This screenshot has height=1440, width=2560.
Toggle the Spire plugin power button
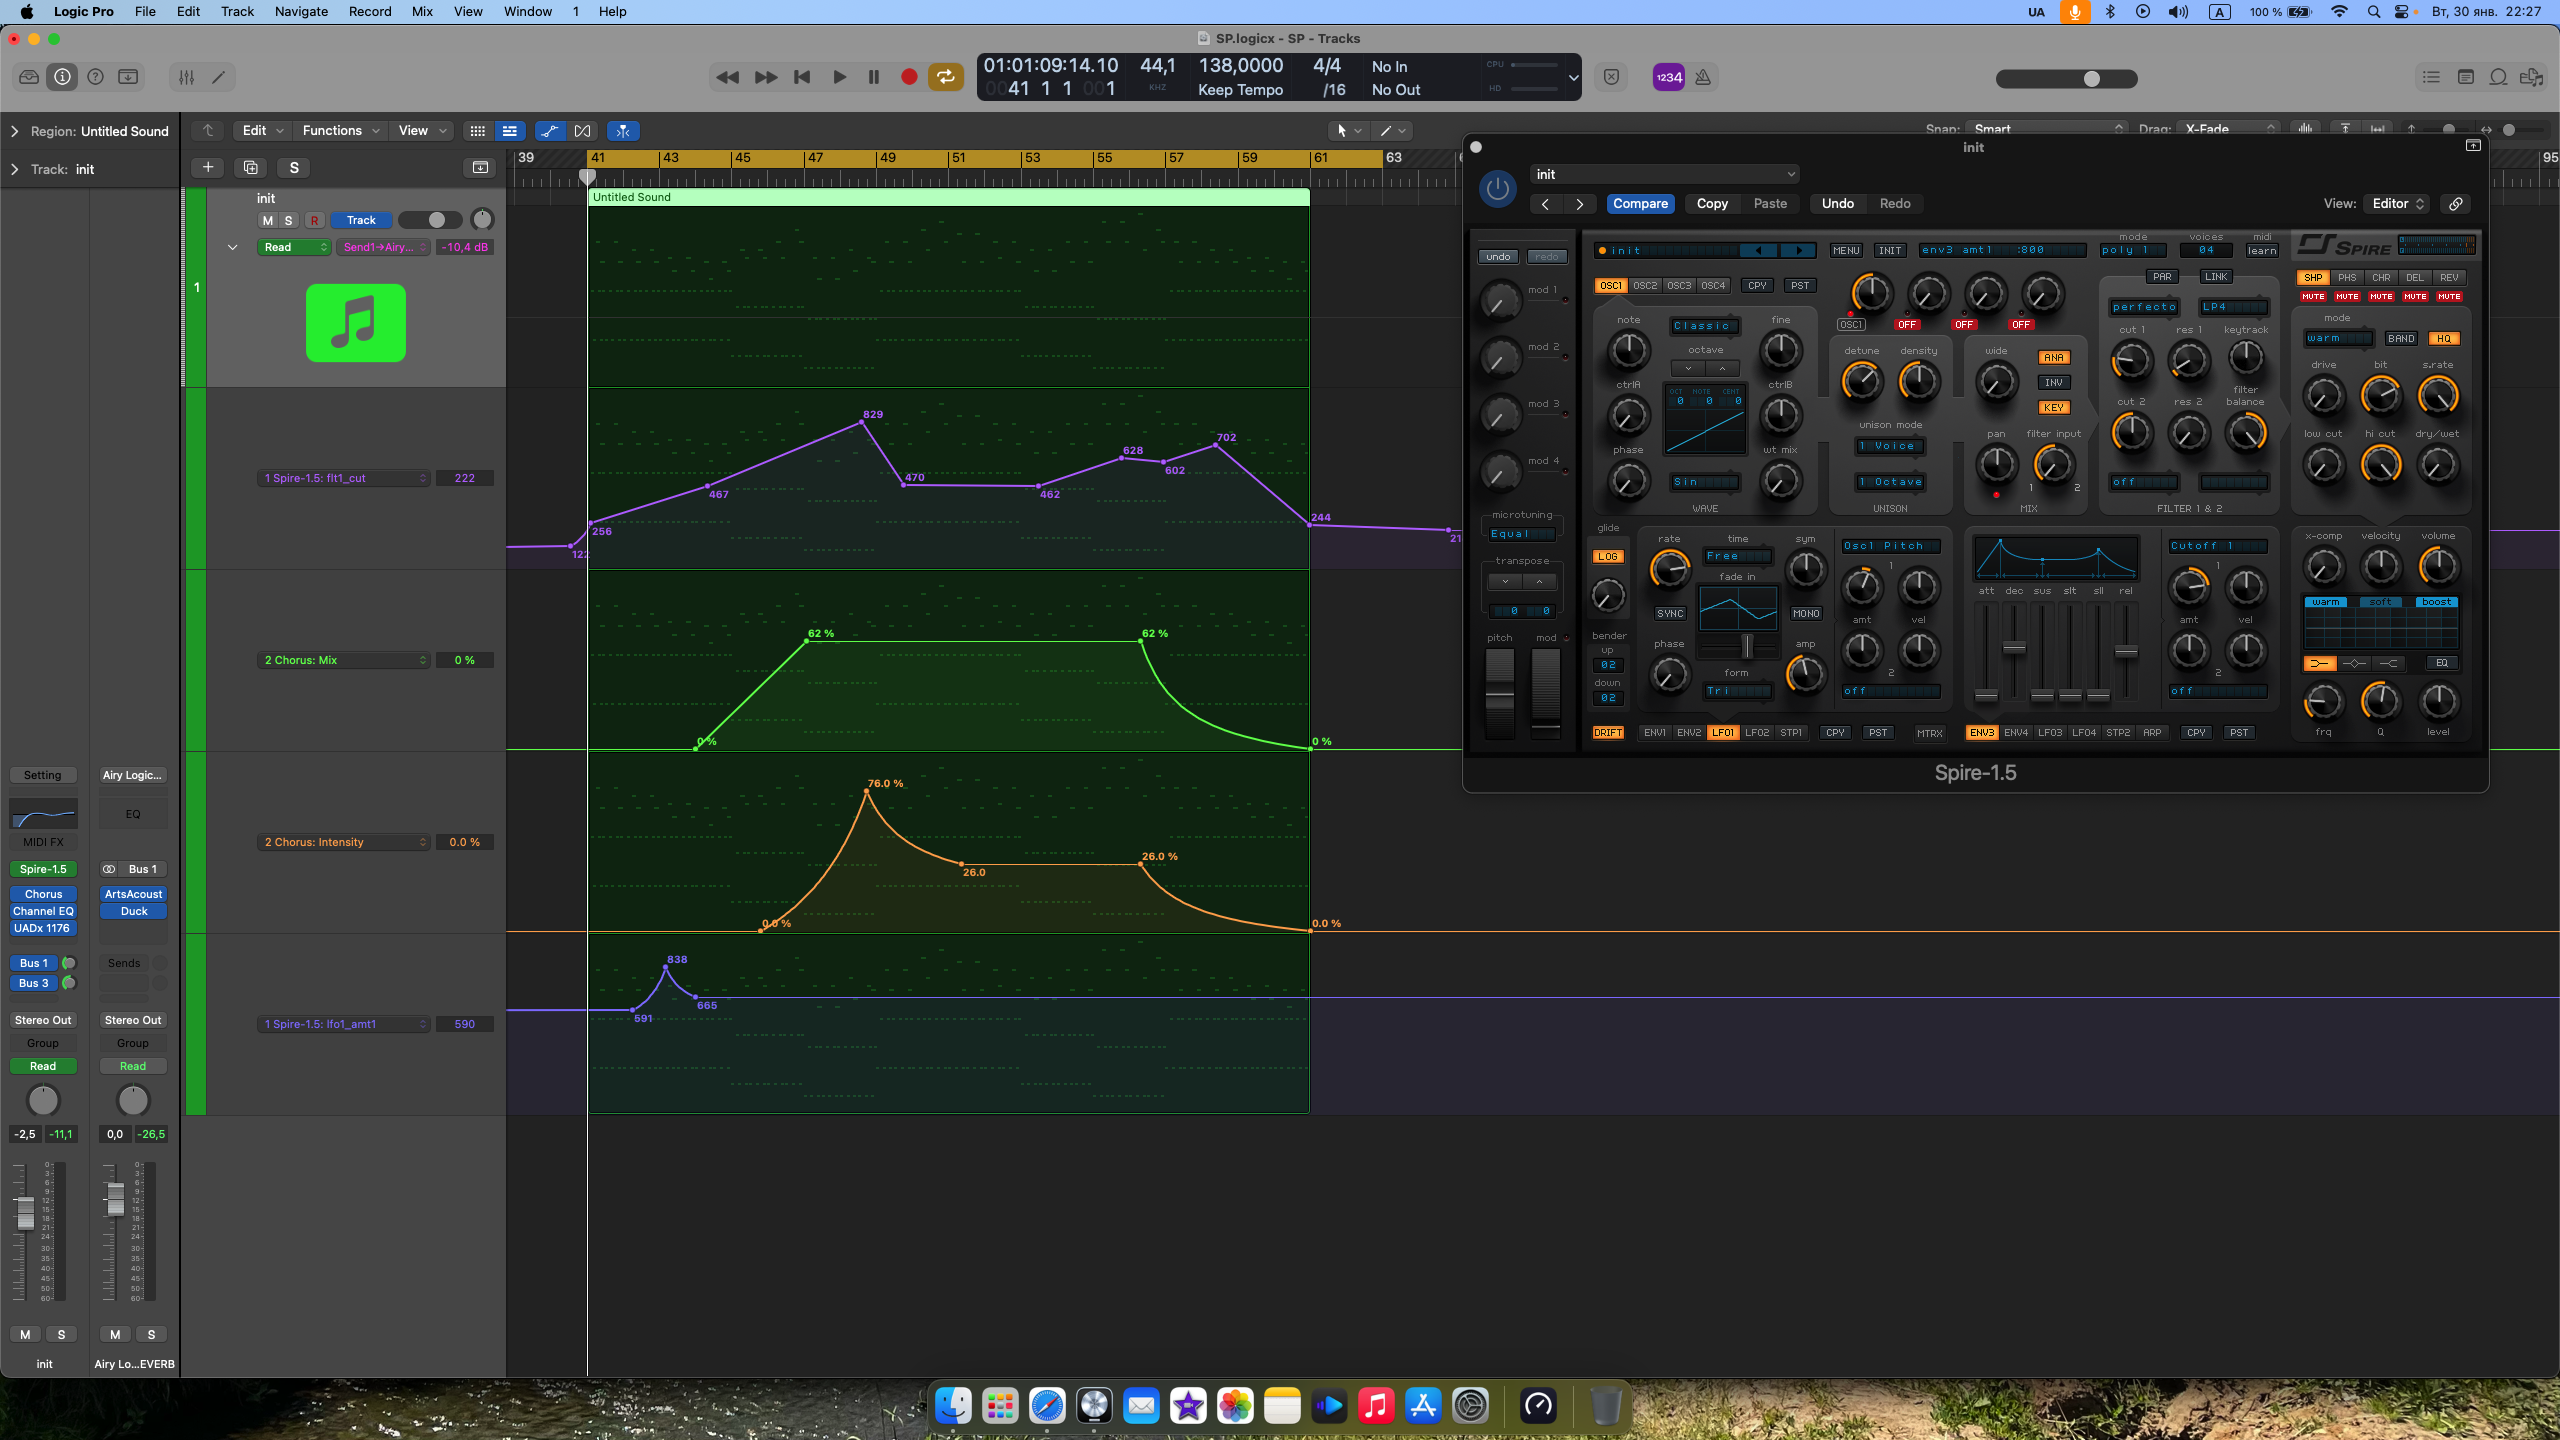[1497, 189]
